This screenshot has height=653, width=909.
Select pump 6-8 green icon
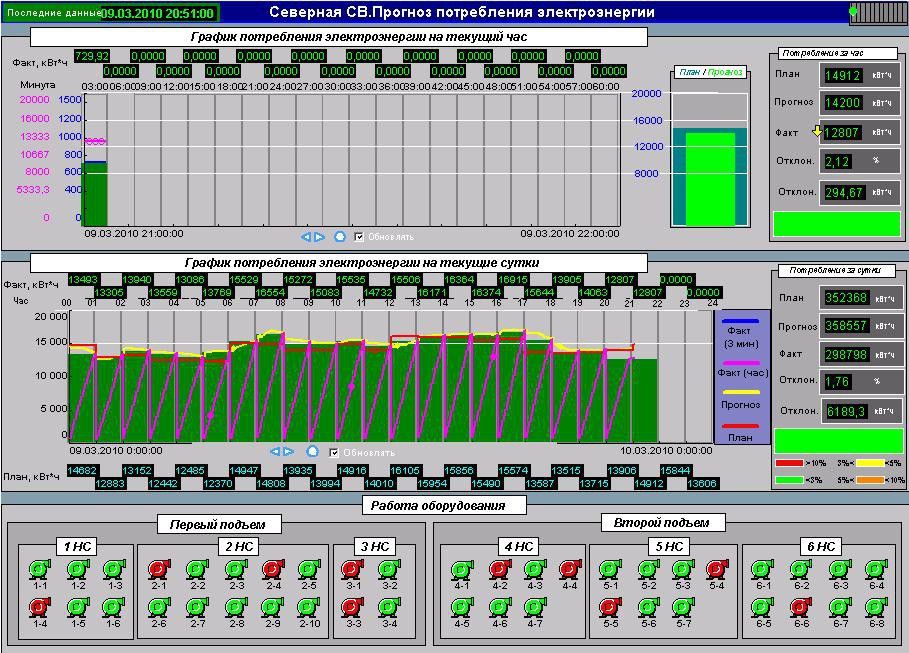[876, 607]
